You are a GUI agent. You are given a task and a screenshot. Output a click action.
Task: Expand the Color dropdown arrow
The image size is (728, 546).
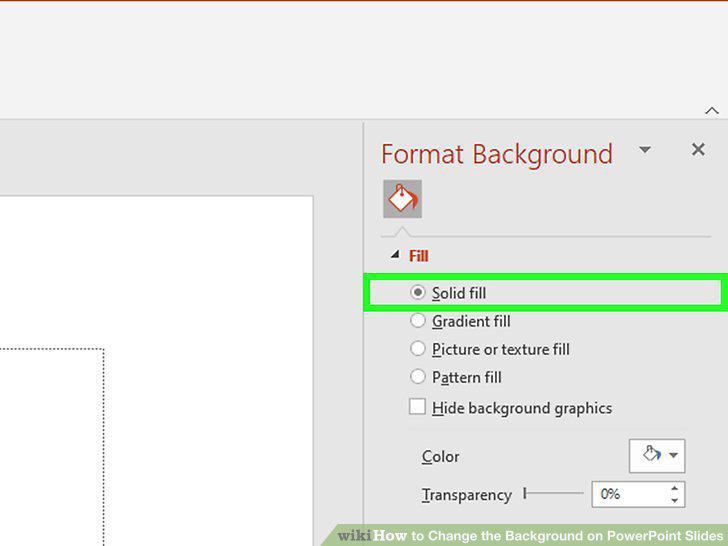674,455
